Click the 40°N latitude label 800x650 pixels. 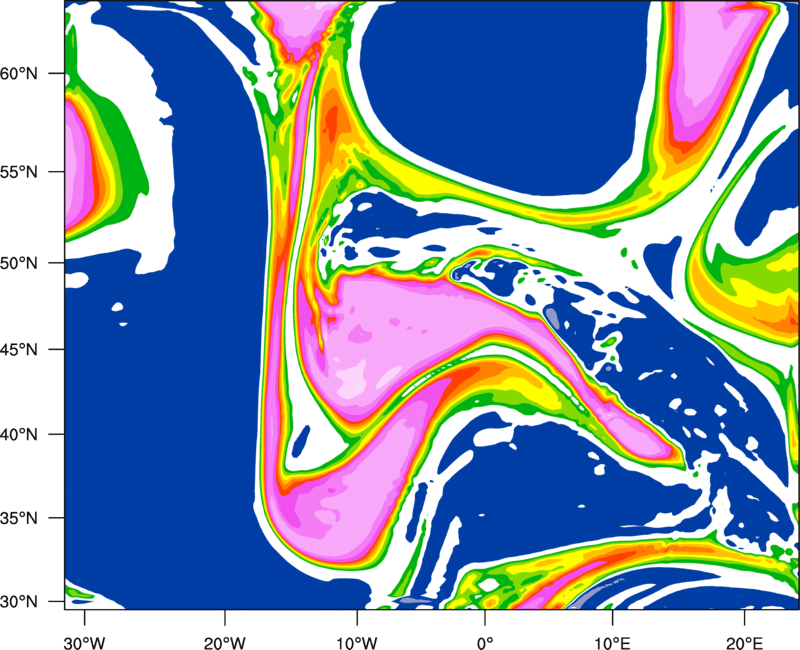tap(19, 435)
